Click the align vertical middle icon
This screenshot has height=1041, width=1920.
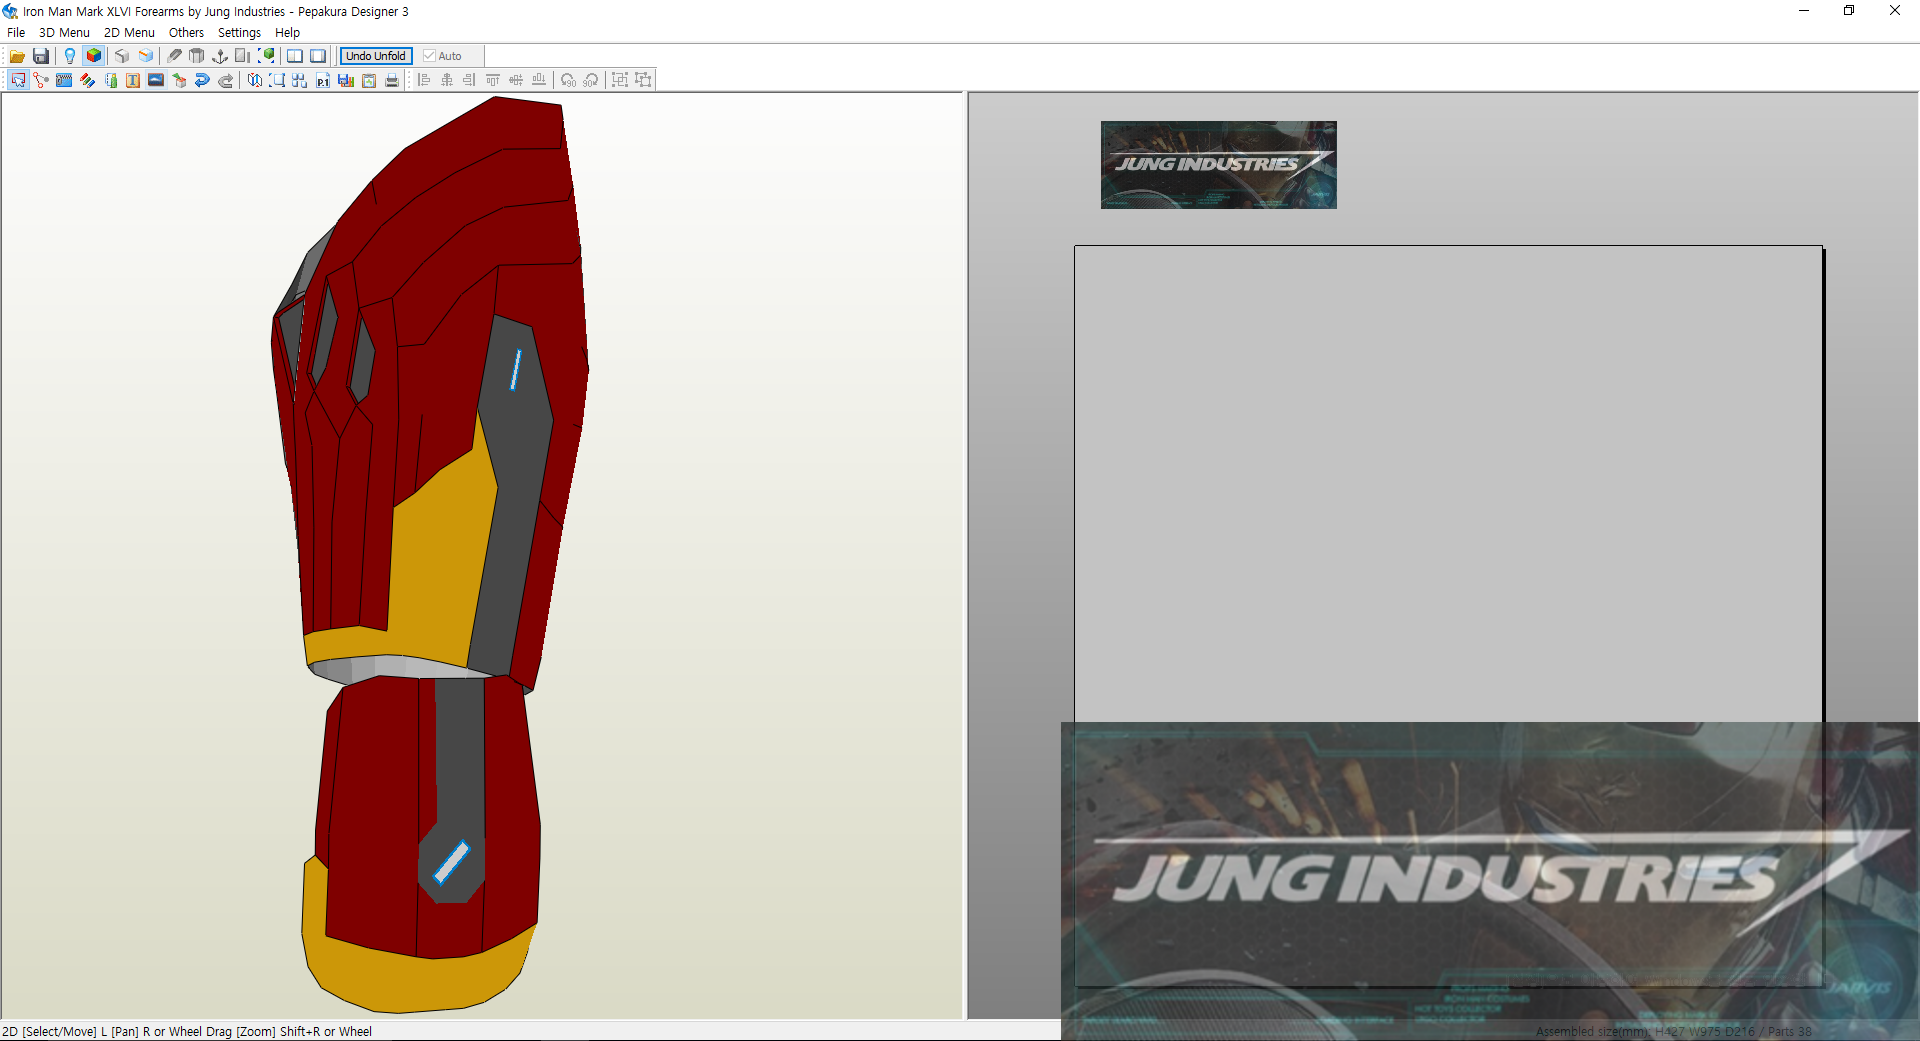[x=516, y=80]
